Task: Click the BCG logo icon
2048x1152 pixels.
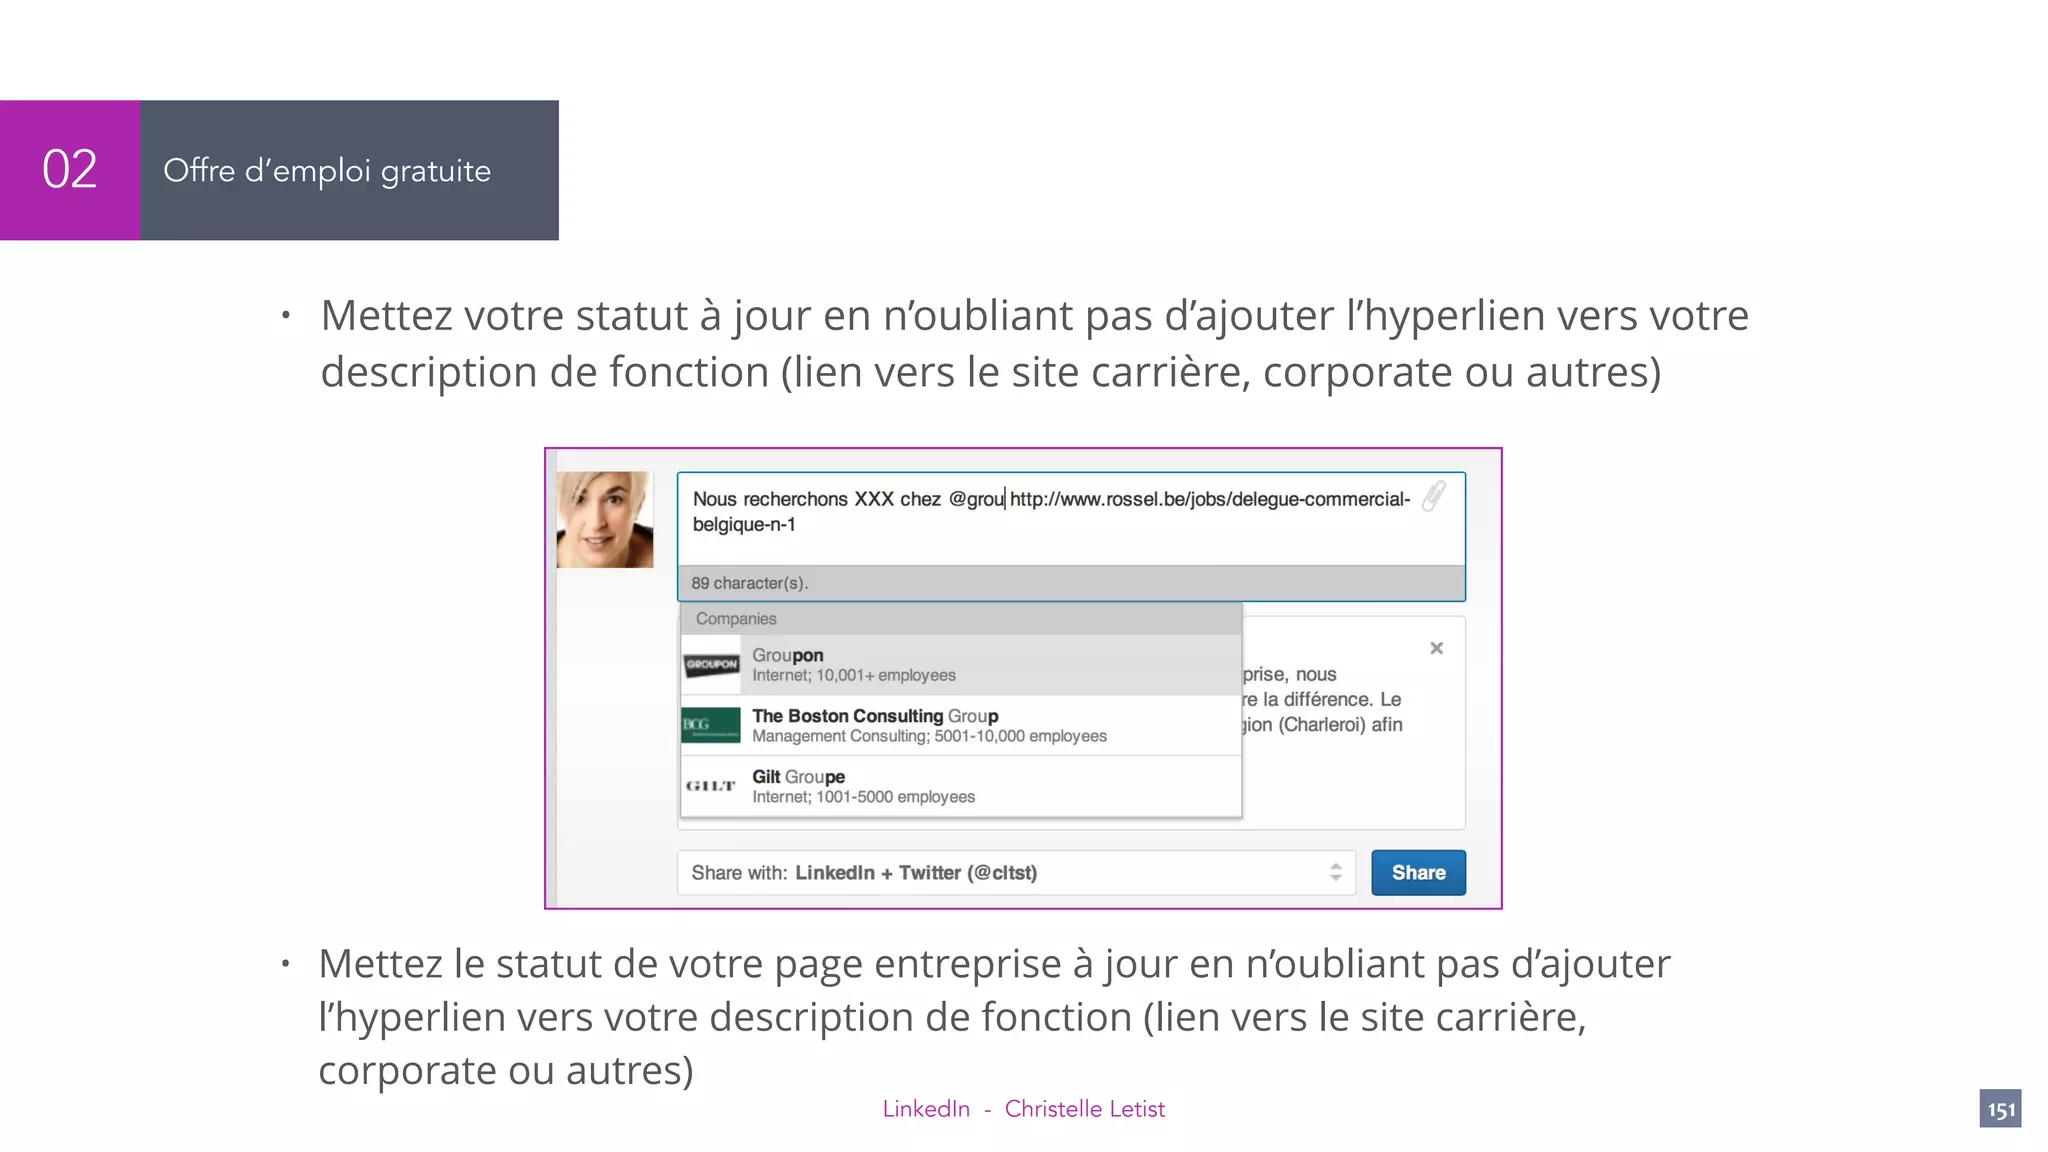Action: coord(711,725)
